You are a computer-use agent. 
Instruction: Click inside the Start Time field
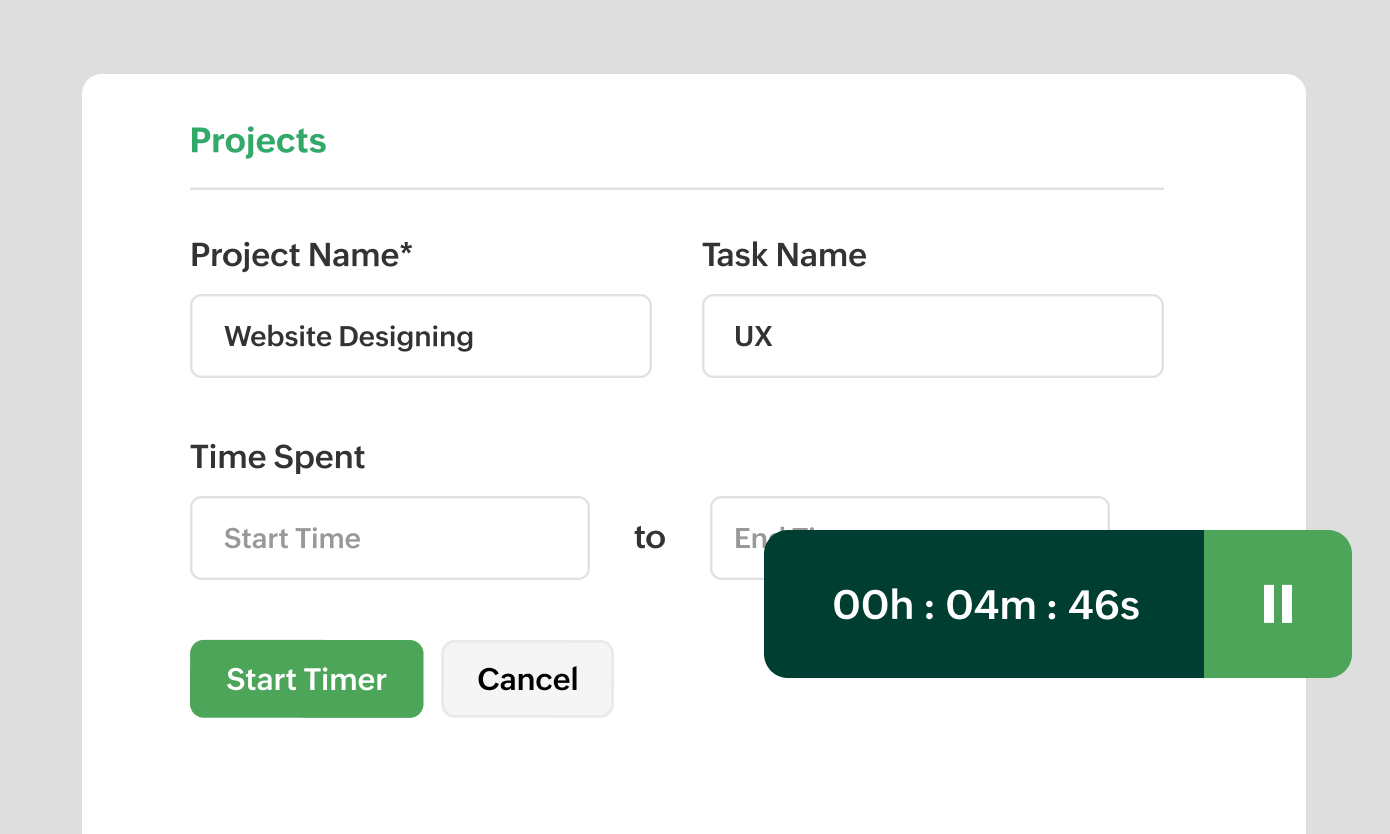click(390, 538)
